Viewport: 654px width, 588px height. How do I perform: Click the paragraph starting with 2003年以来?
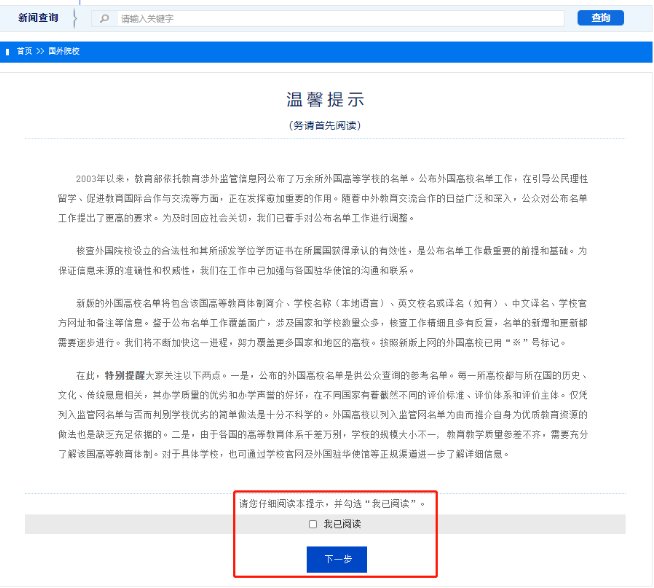[x=323, y=199]
